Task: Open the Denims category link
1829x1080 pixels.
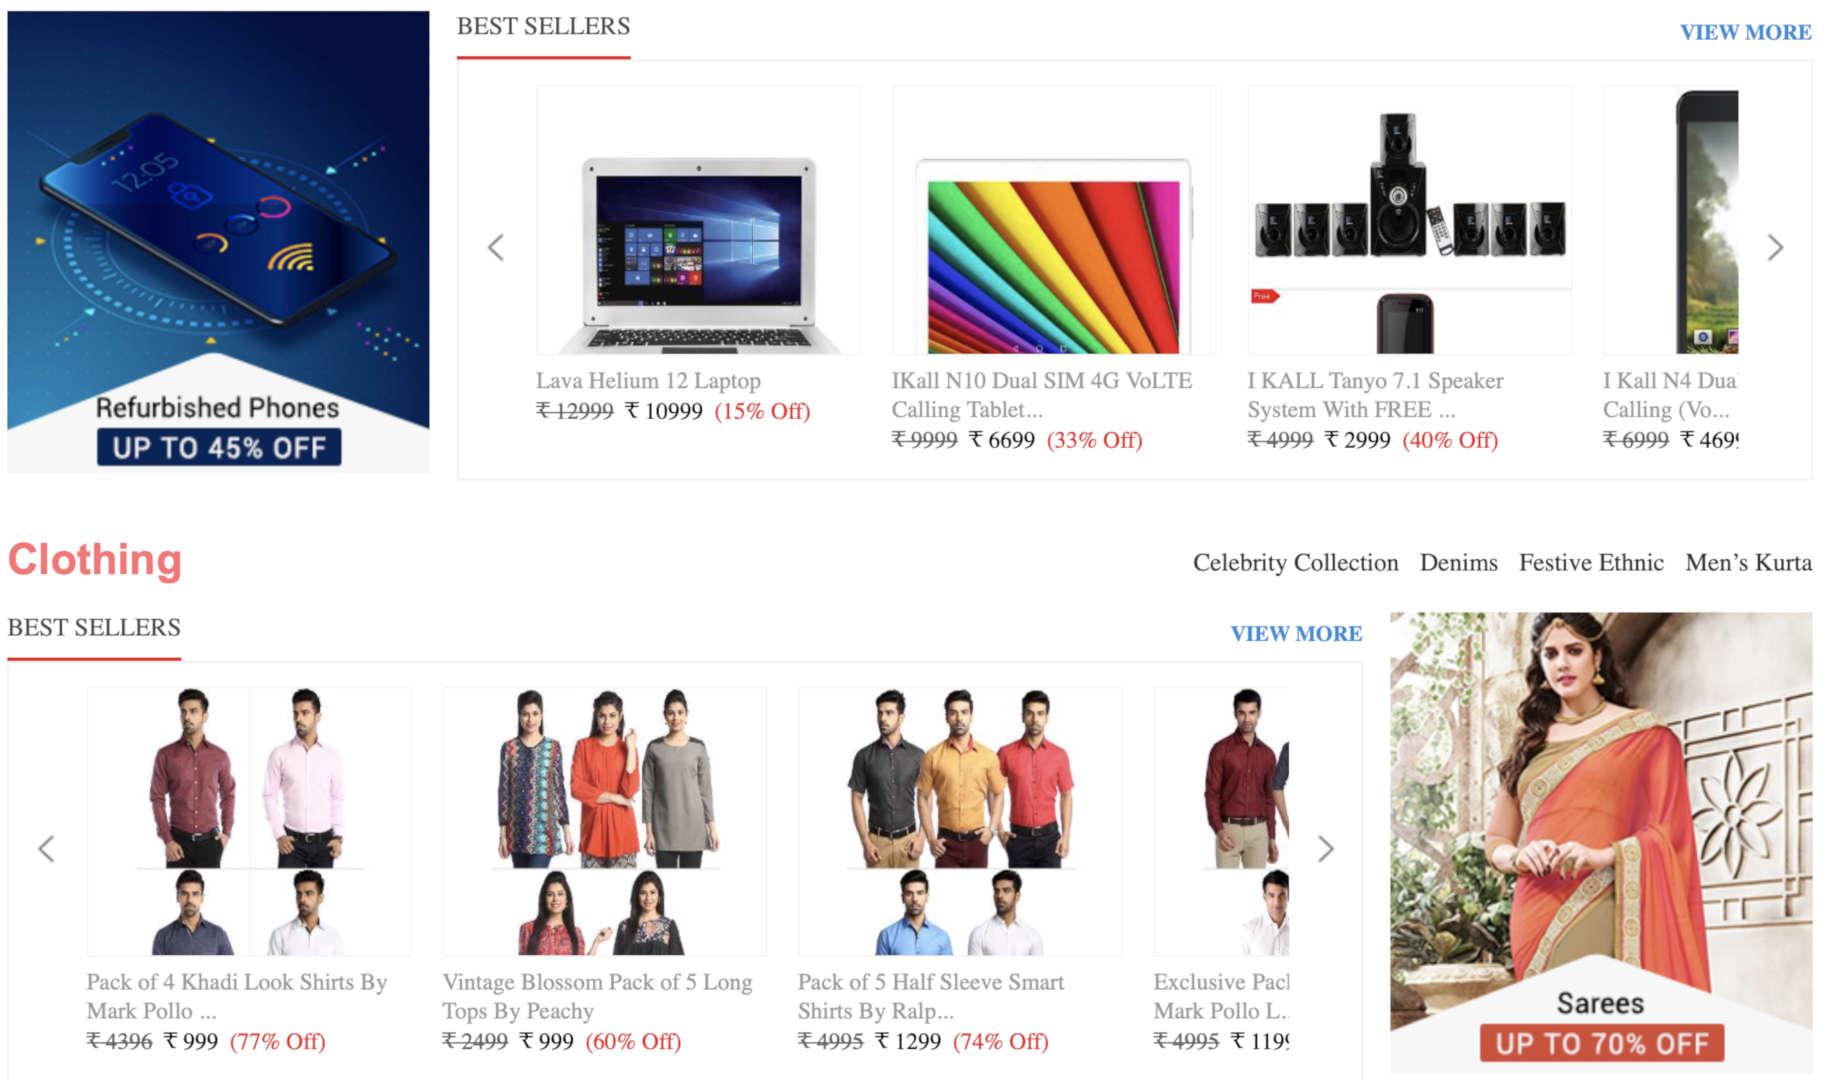Action: (1458, 562)
